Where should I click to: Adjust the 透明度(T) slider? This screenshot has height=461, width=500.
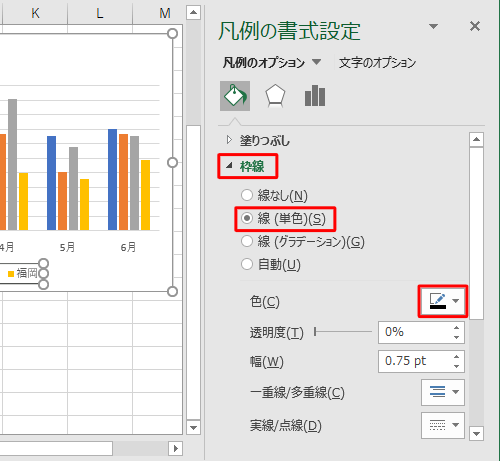click(343, 332)
